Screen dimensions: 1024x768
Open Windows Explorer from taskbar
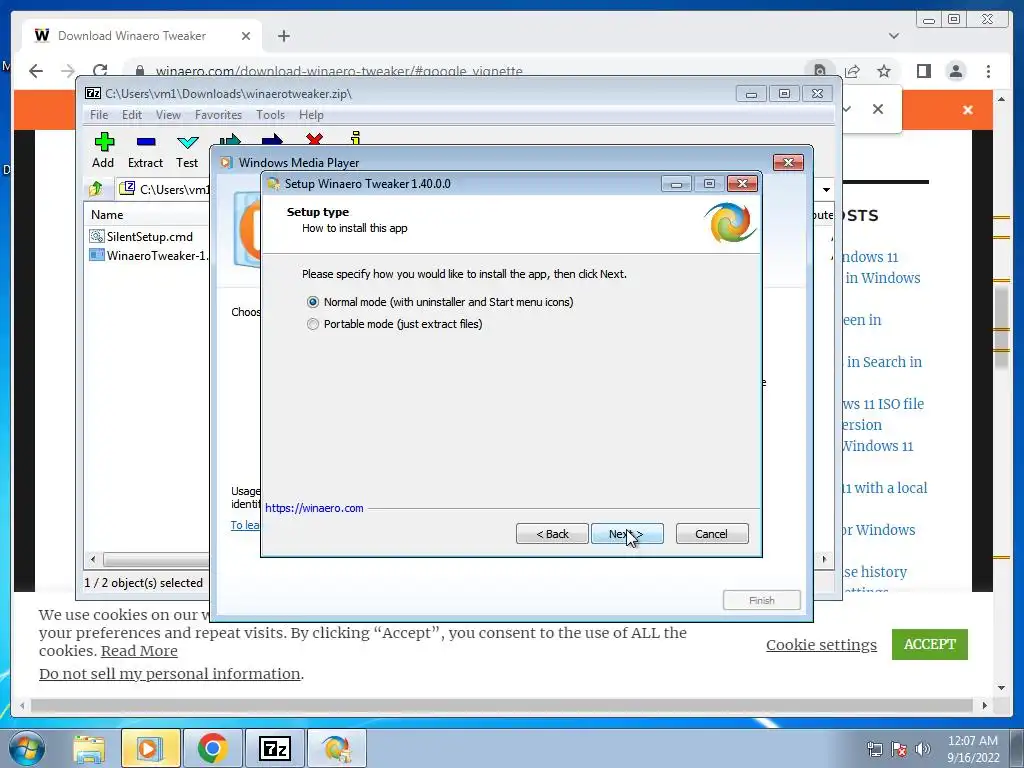coord(89,748)
